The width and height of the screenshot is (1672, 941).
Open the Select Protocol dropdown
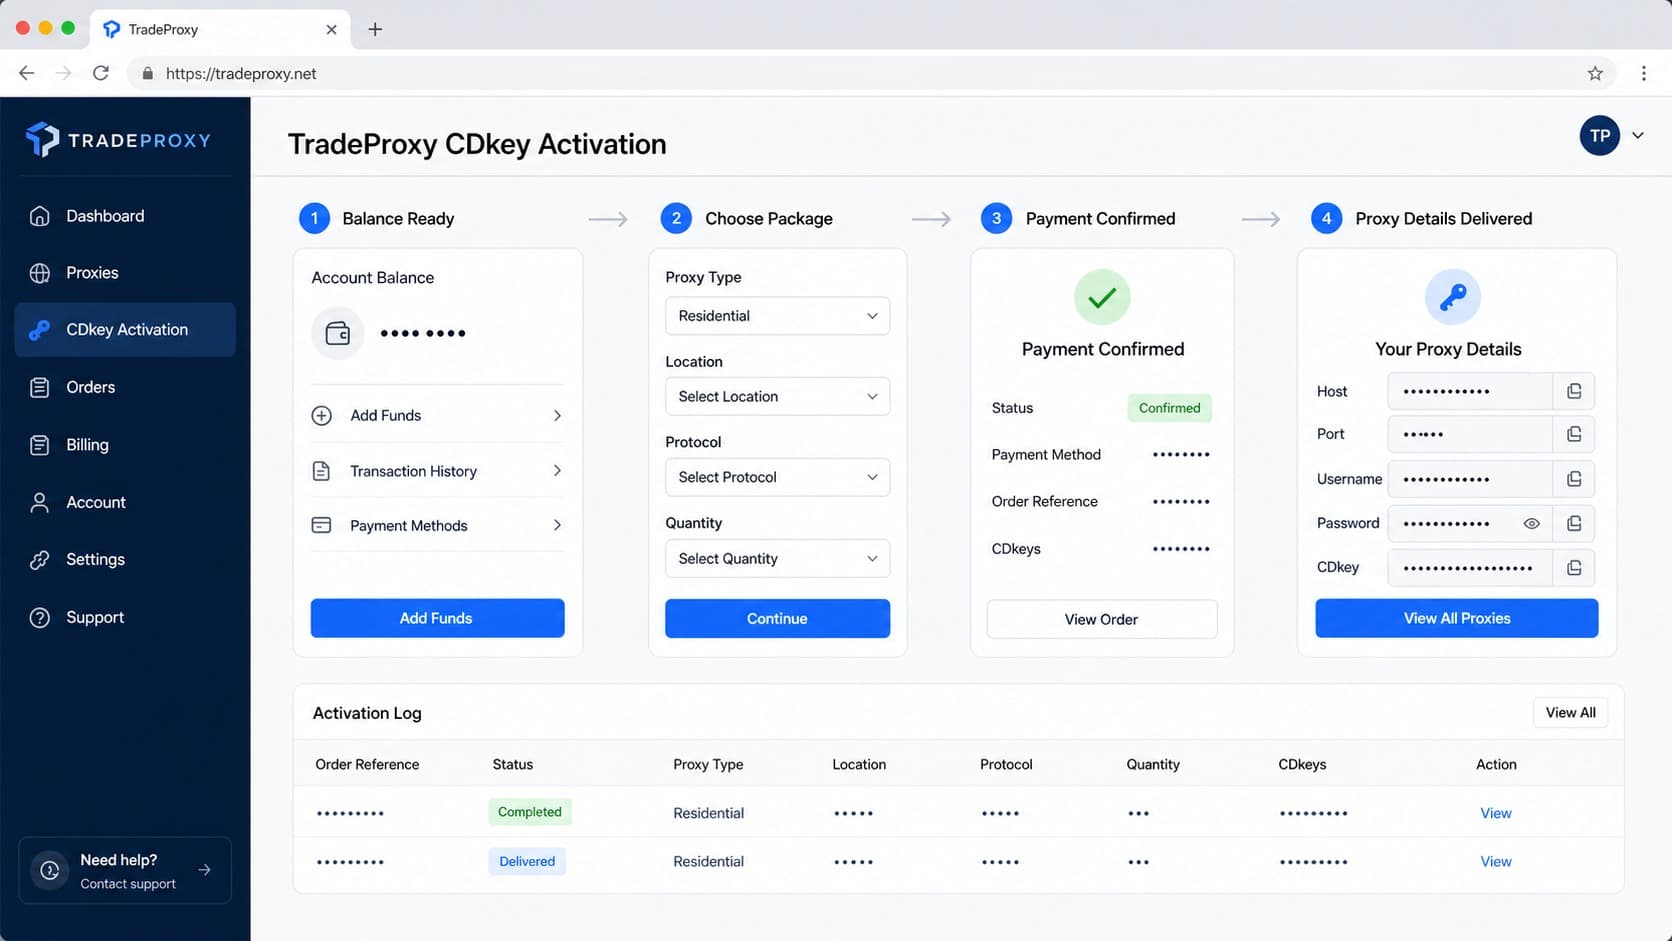(x=778, y=478)
